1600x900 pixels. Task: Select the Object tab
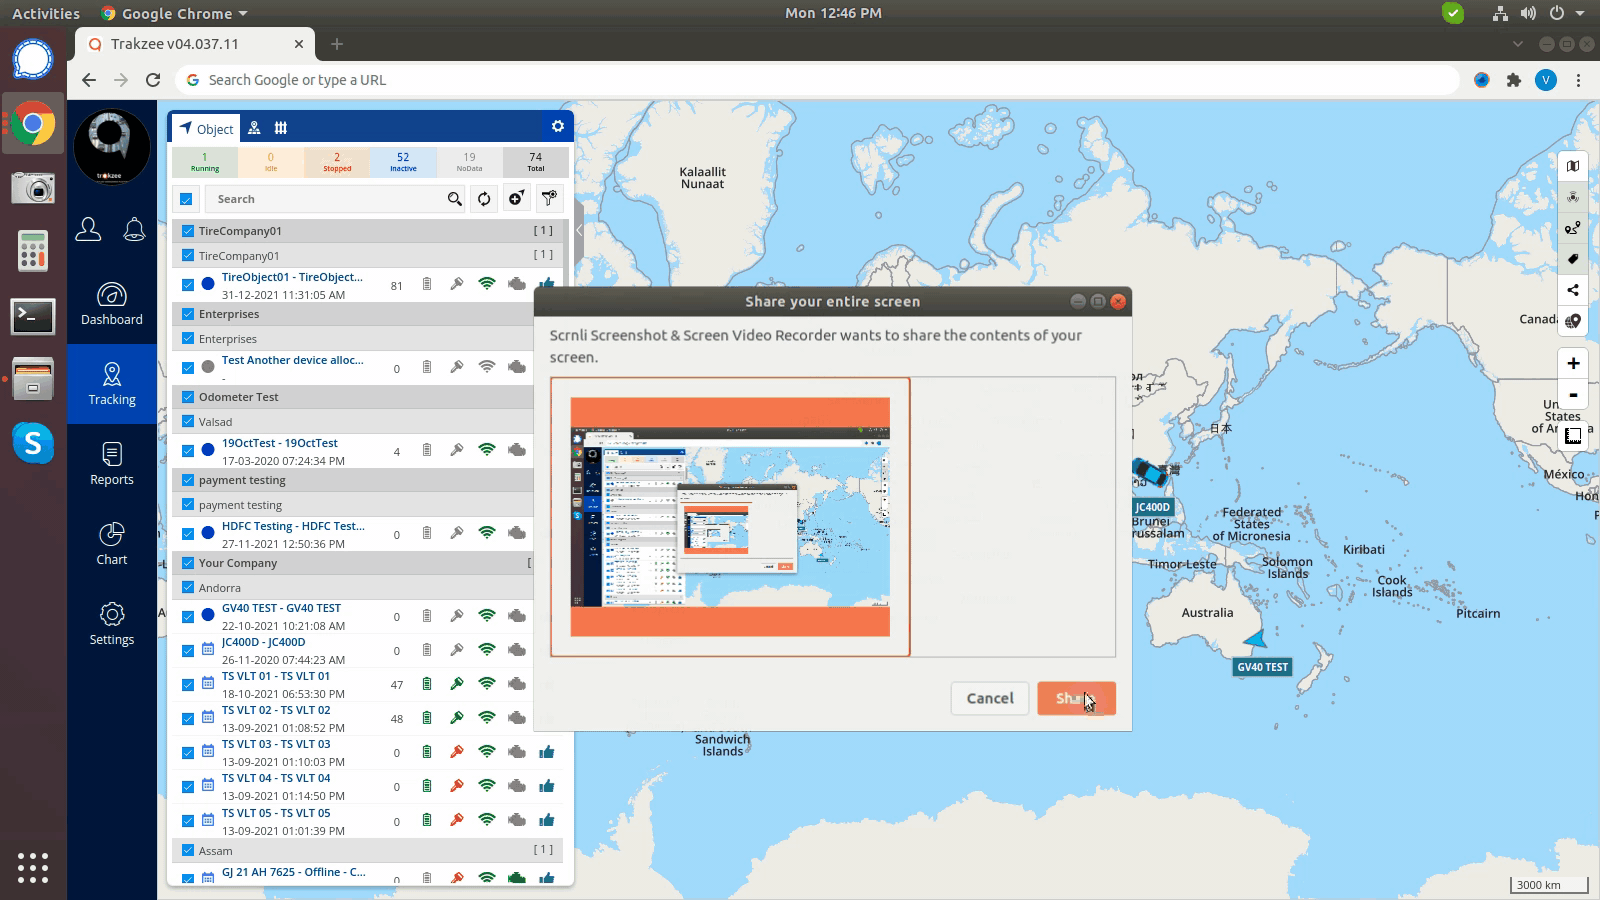click(x=205, y=128)
